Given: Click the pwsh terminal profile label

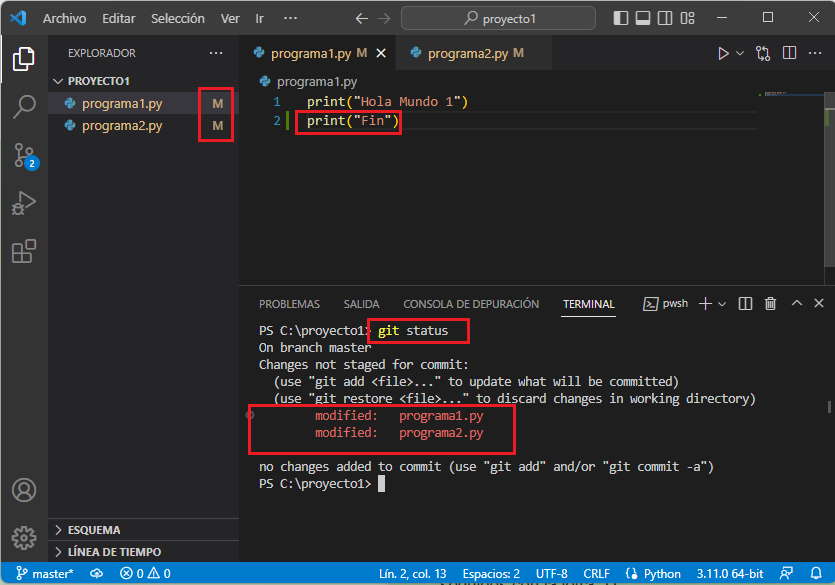Looking at the screenshot, I should [666, 303].
